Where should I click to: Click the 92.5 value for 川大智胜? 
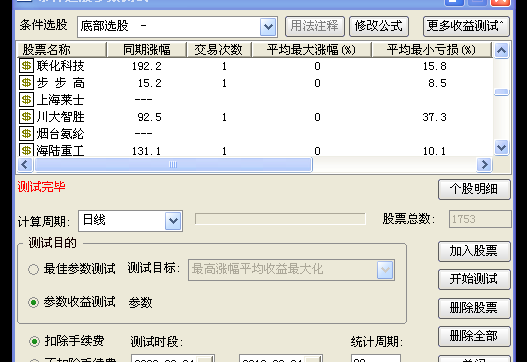[150, 117]
